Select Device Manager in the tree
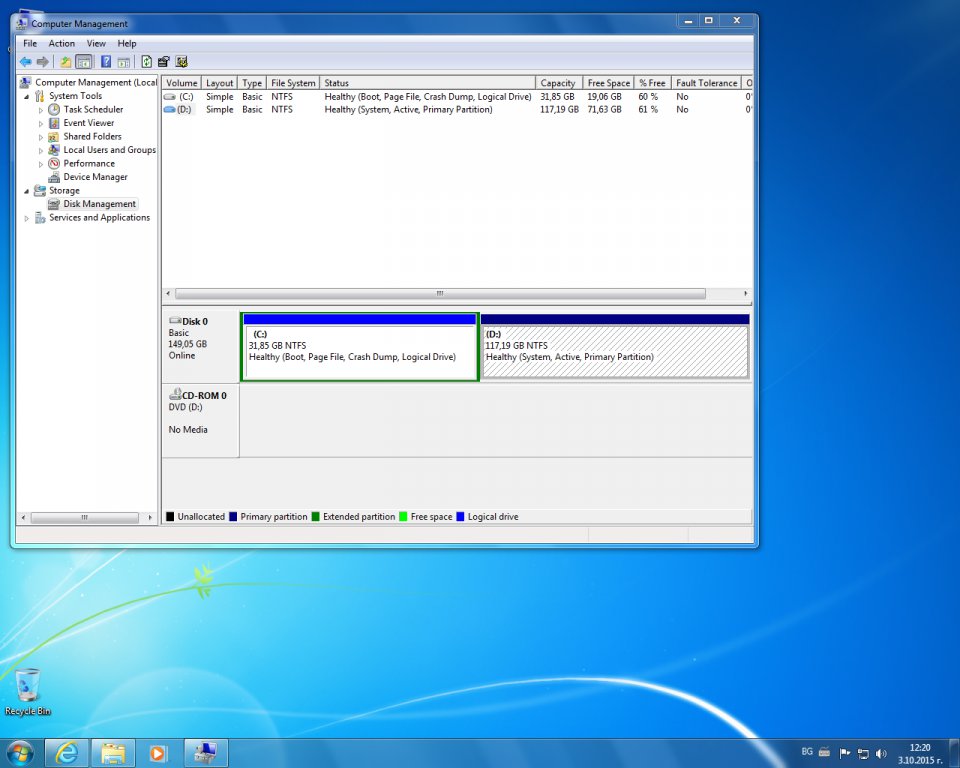The width and height of the screenshot is (960, 768). click(x=95, y=177)
